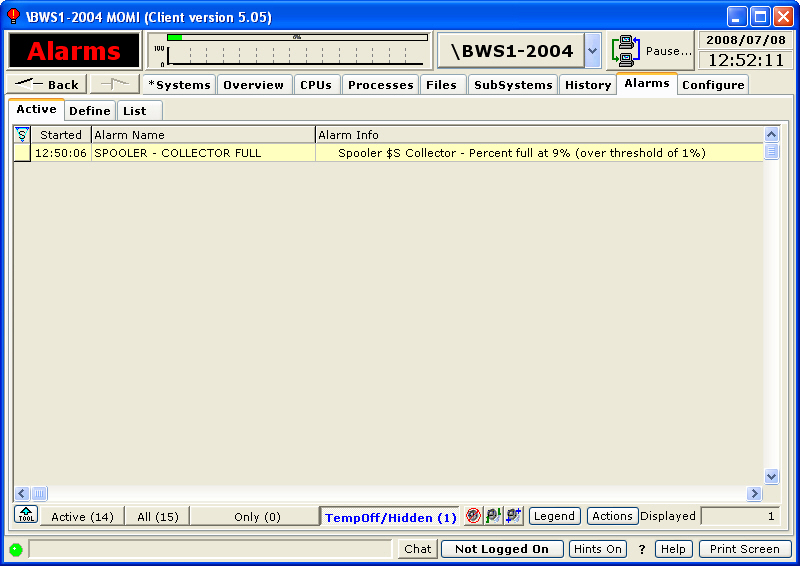
Task: Click the Print Screen button
Action: coord(745,549)
